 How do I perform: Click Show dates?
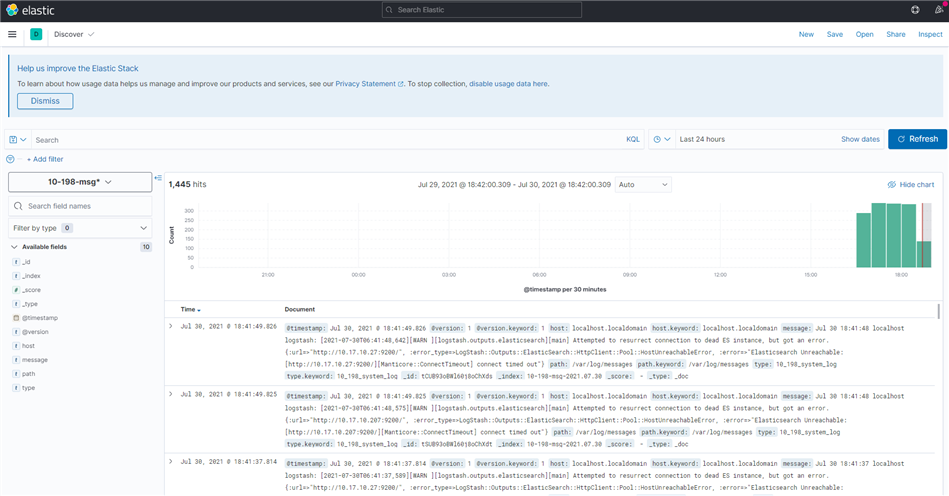(860, 139)
